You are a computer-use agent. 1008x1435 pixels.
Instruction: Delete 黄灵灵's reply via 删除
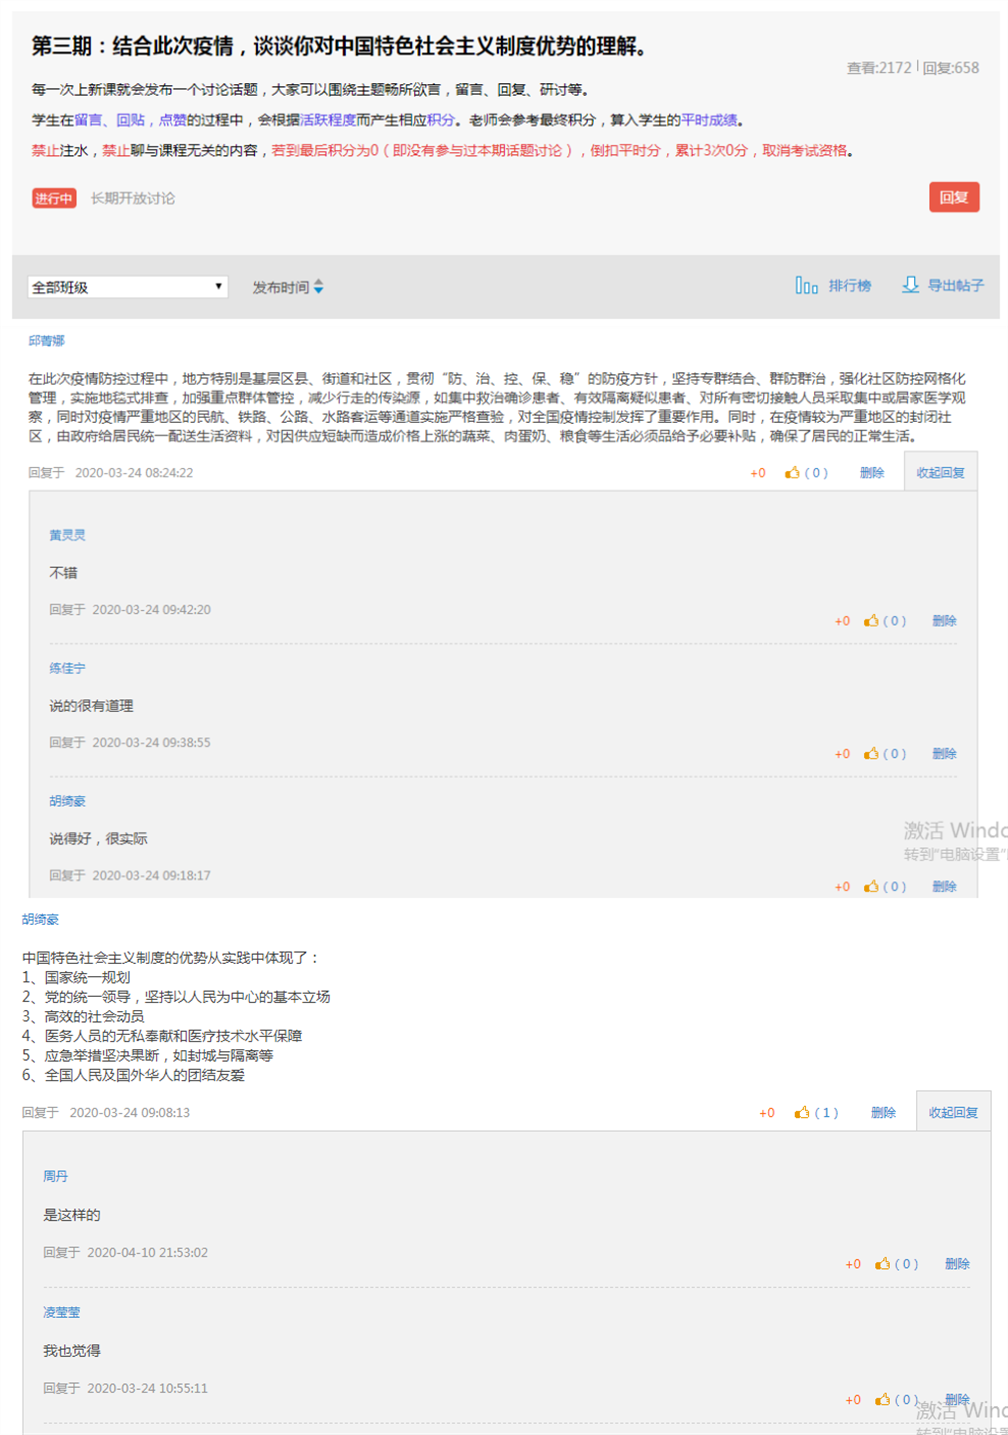tap(944, 621)
